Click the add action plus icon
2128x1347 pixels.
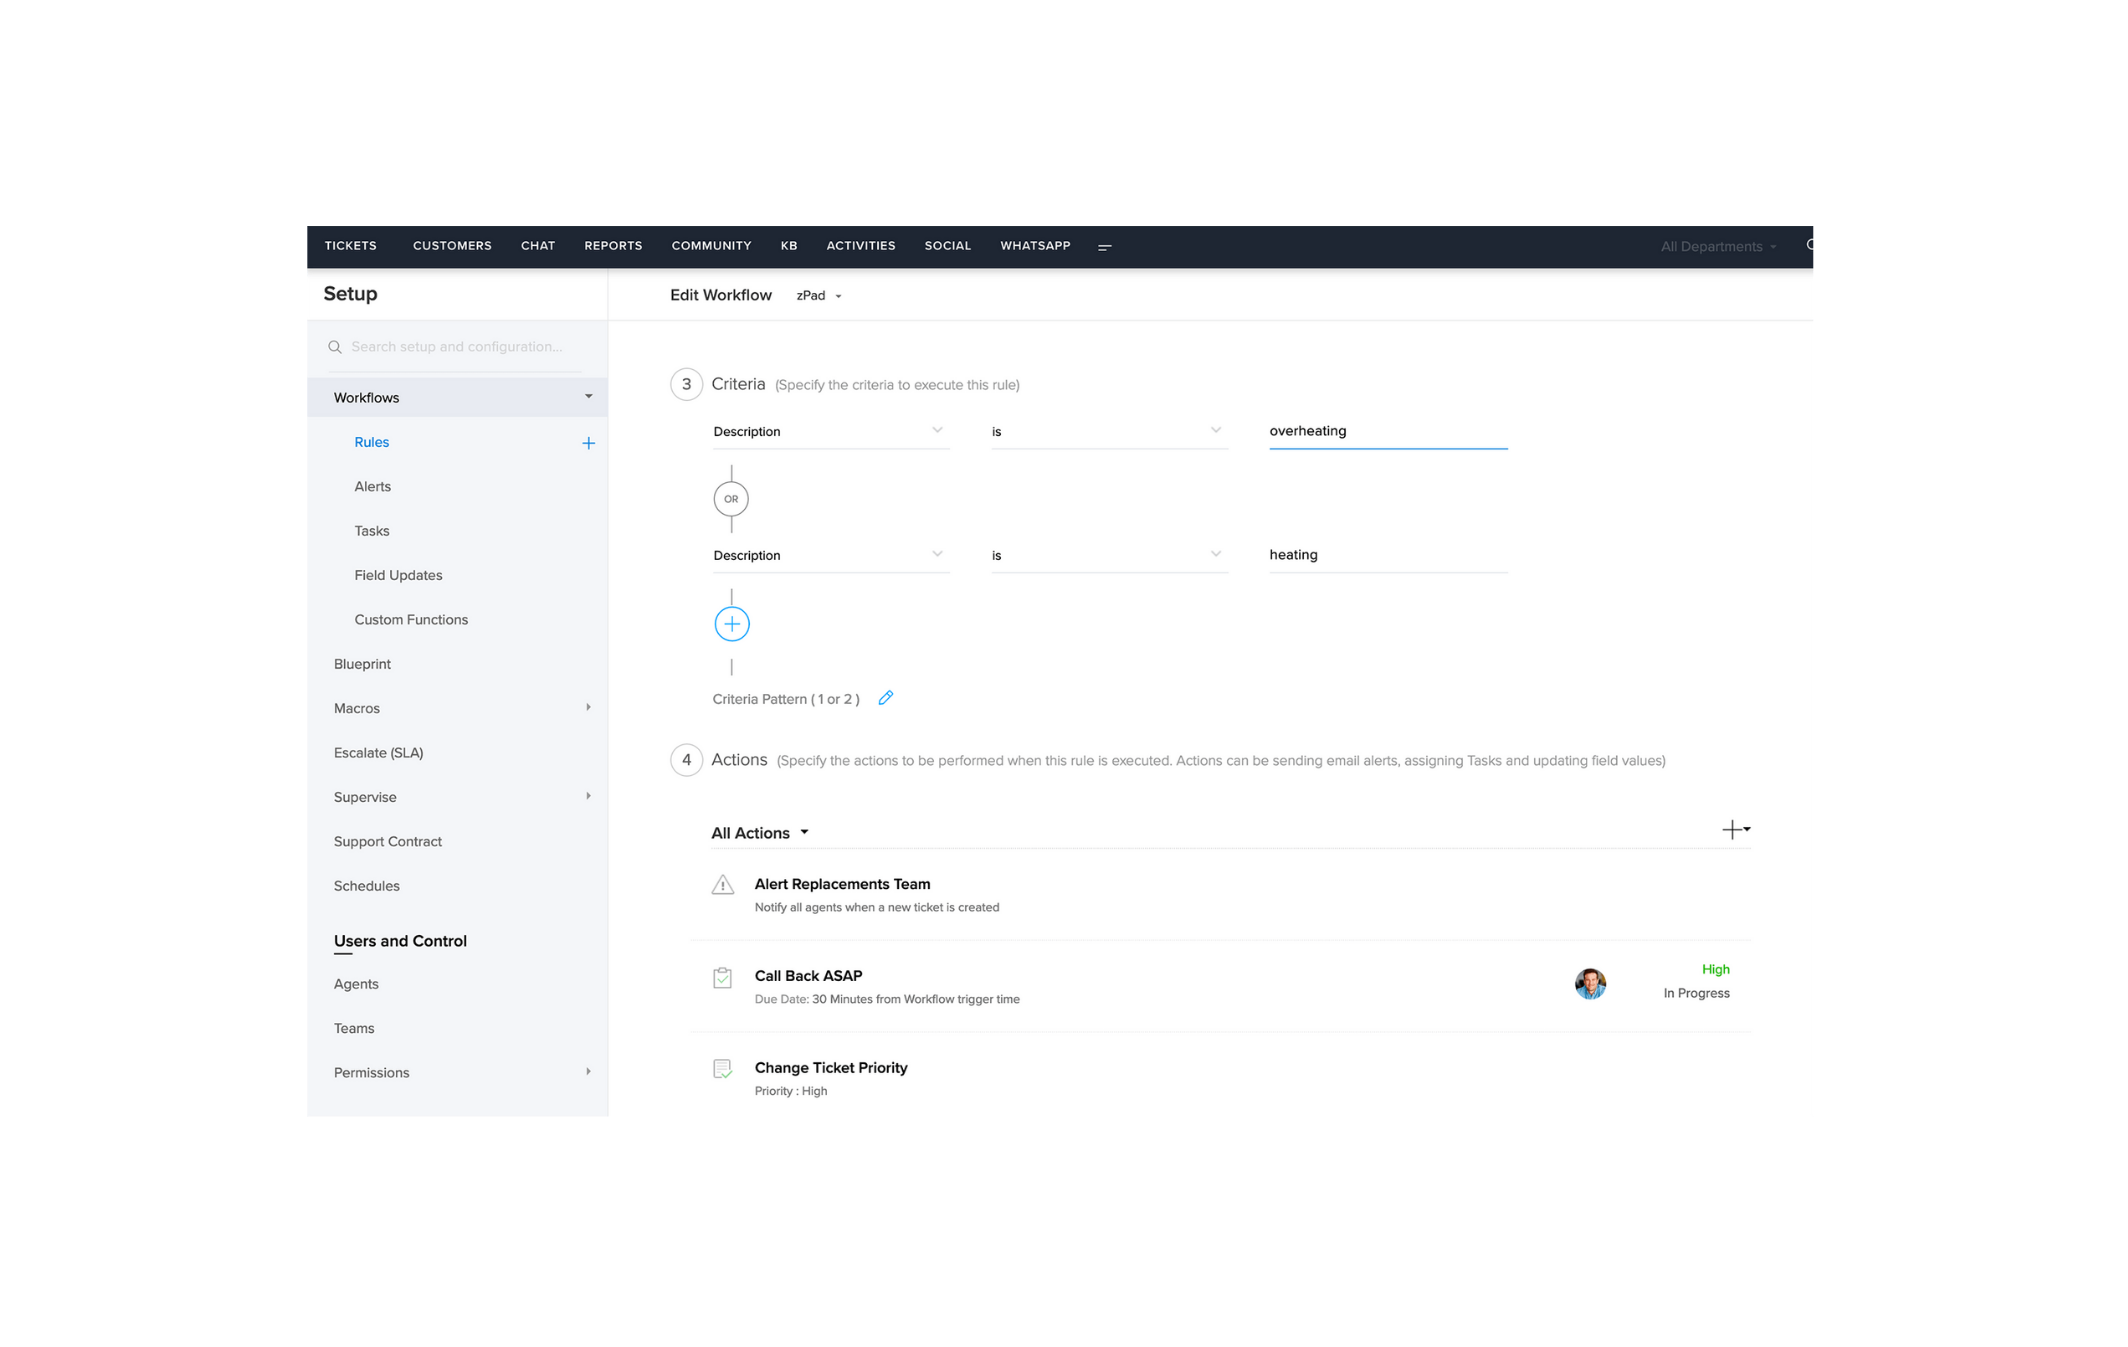1733,830
